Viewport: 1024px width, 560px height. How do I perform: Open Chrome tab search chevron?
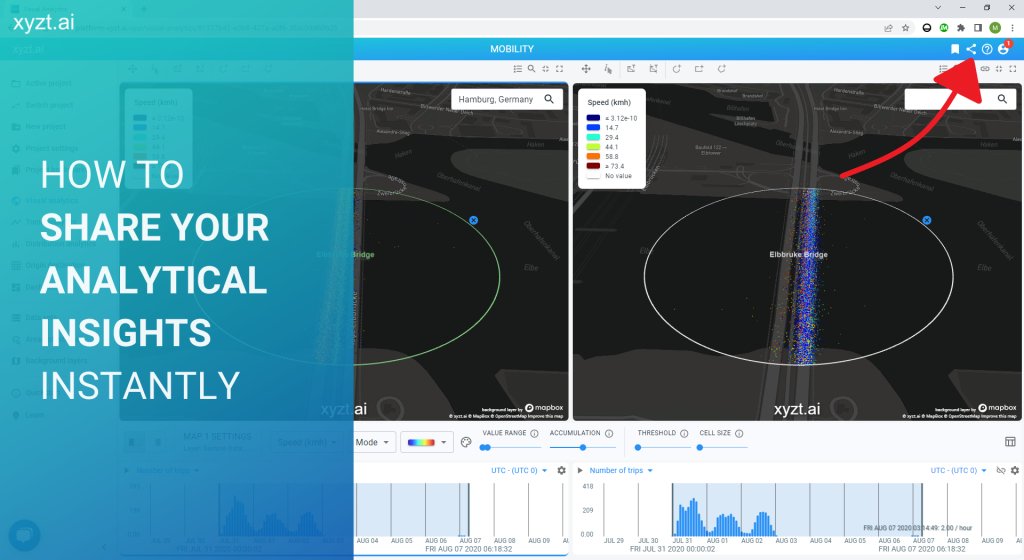coord(938,8)
